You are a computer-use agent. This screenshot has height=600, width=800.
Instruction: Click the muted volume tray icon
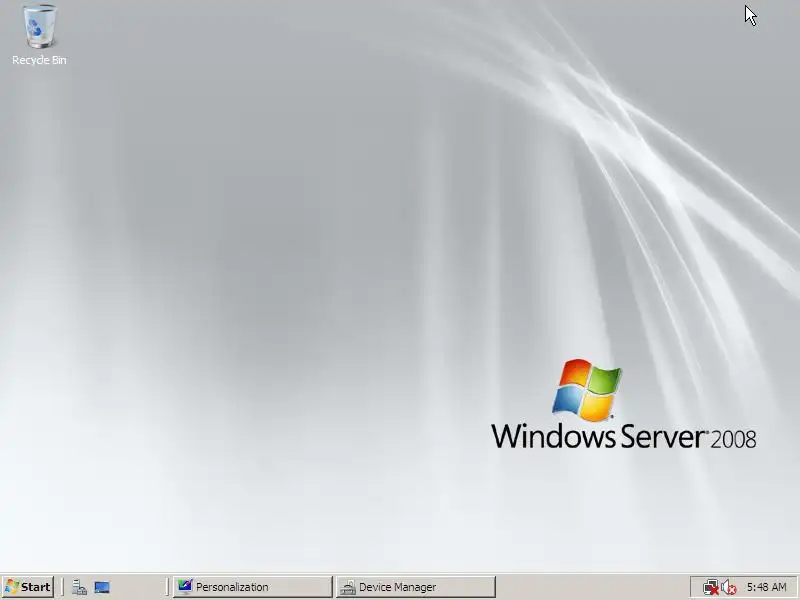click(x=729, y=587)
